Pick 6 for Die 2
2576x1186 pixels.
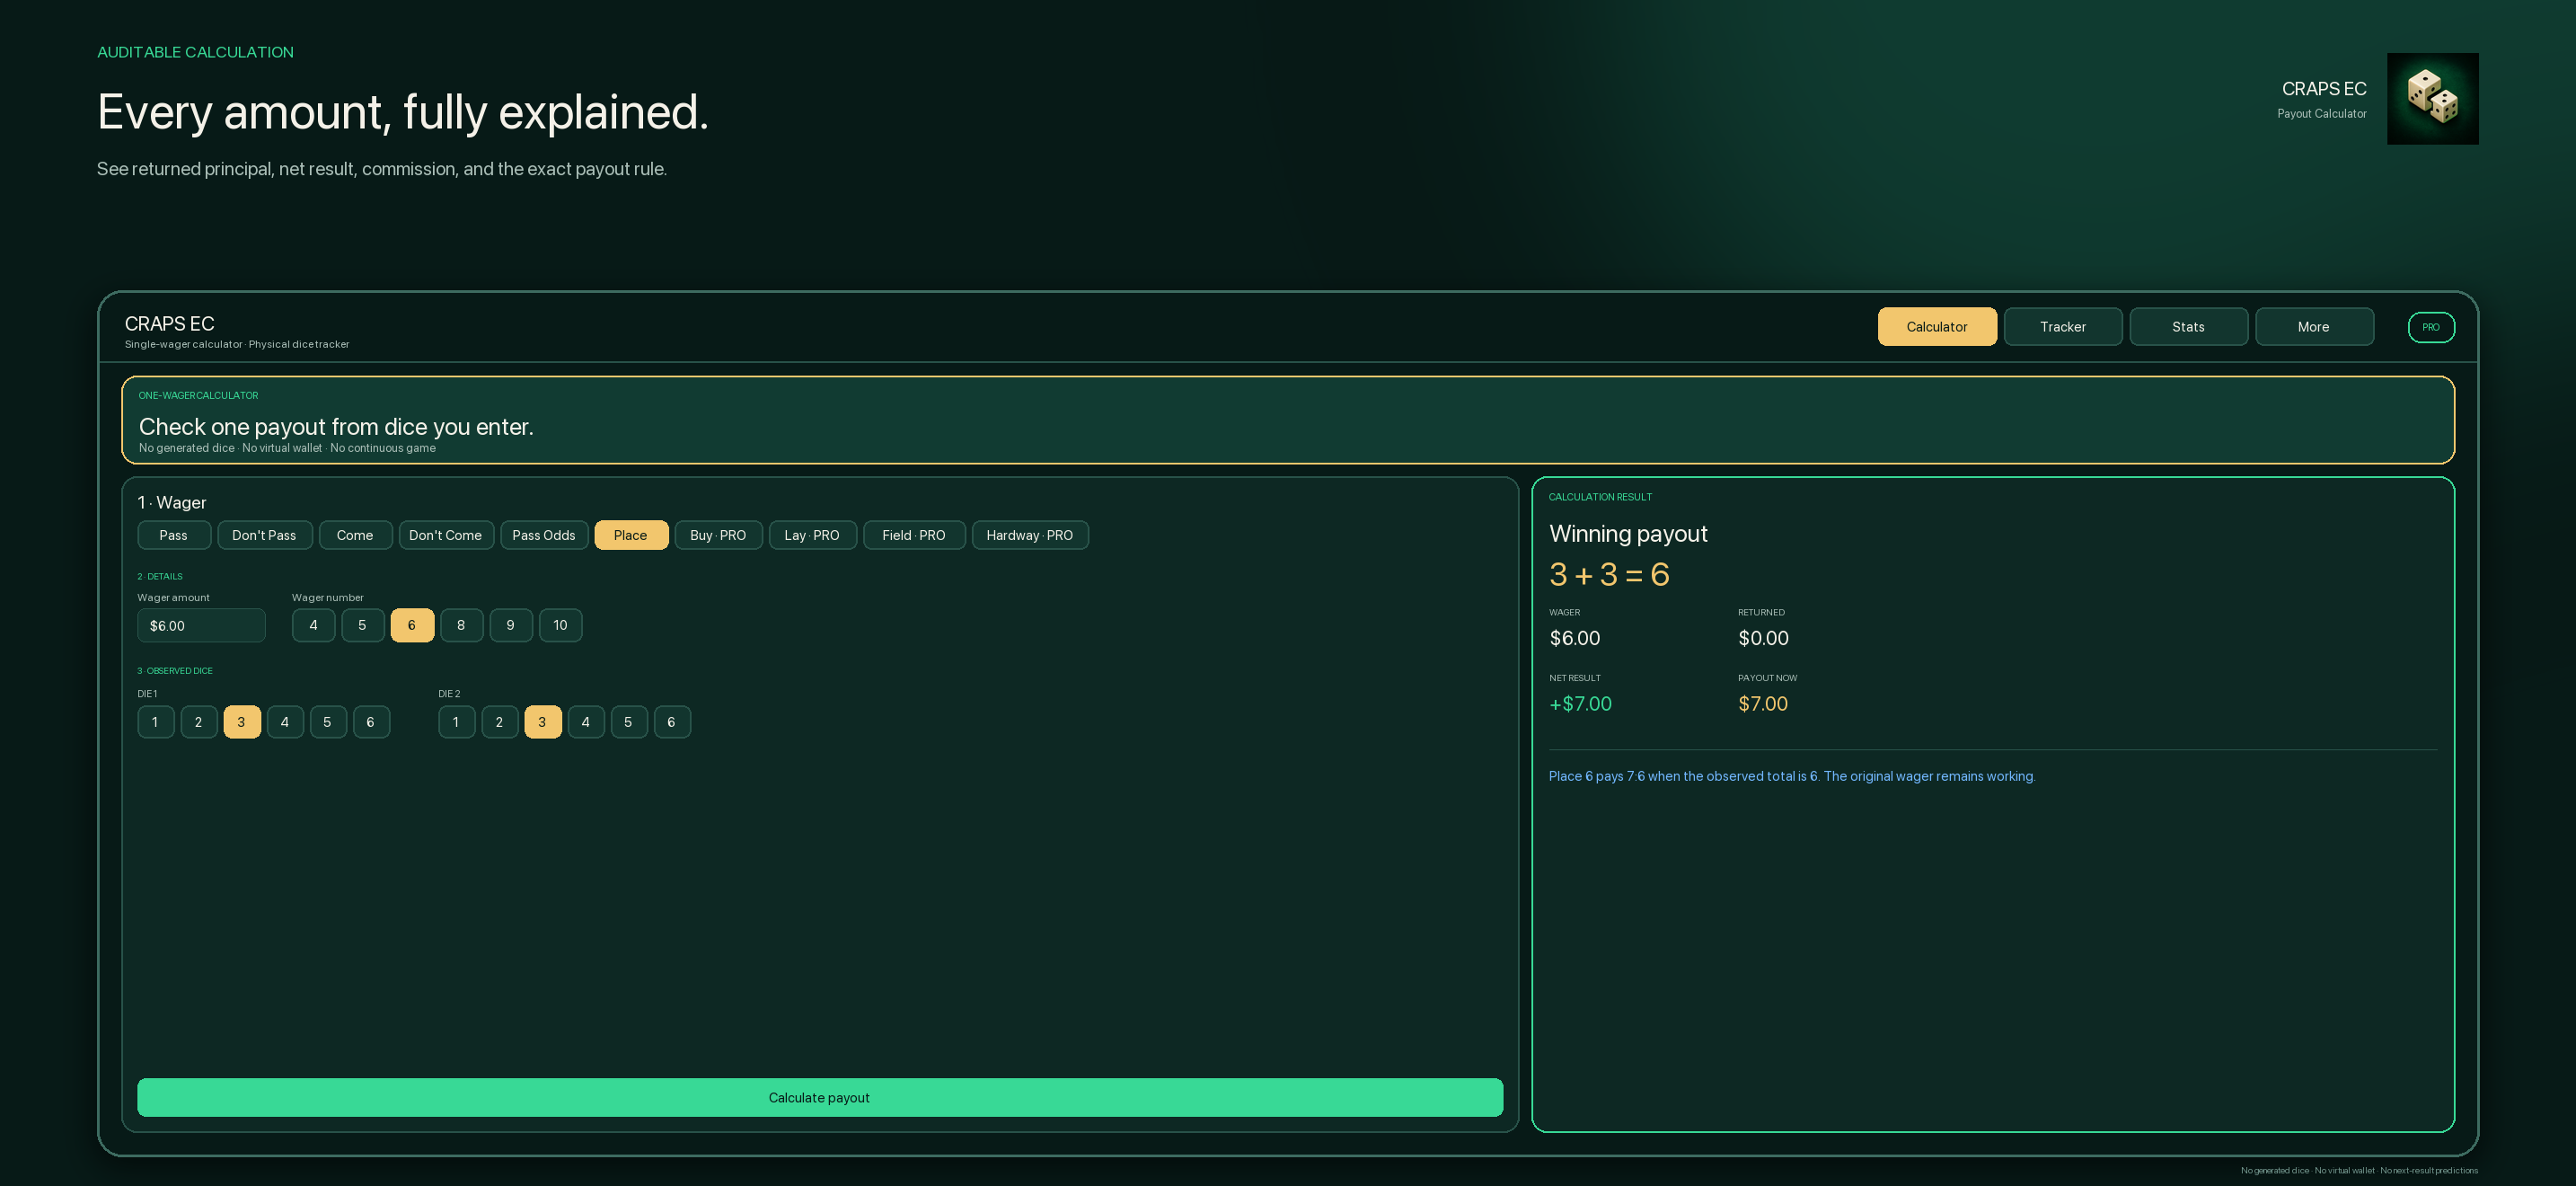(672, 722)
